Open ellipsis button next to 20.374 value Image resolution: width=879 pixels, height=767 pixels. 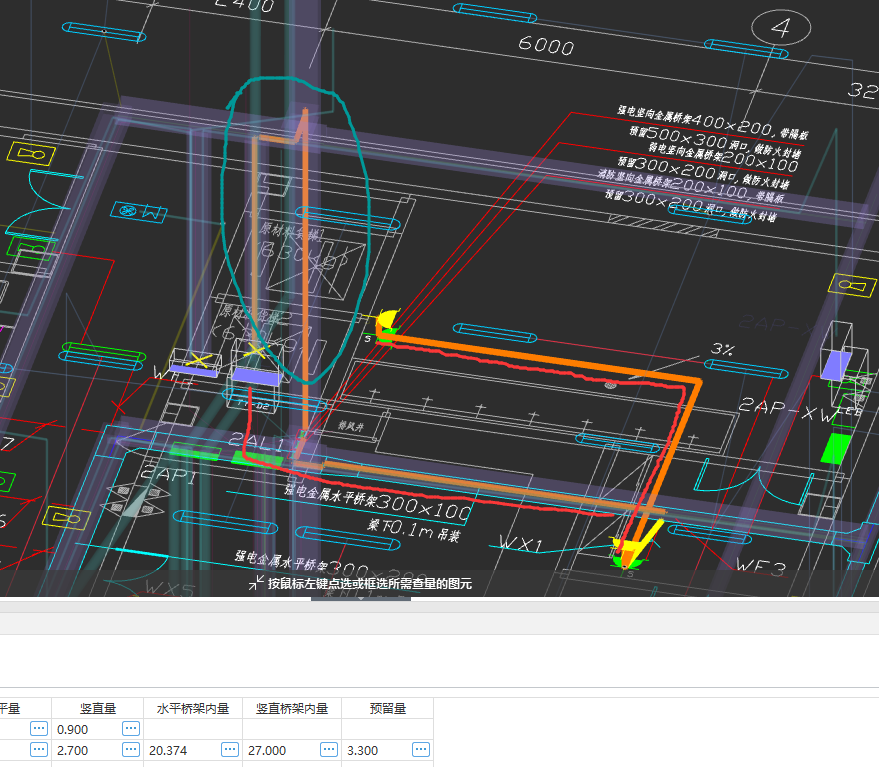tap(230, 750)
